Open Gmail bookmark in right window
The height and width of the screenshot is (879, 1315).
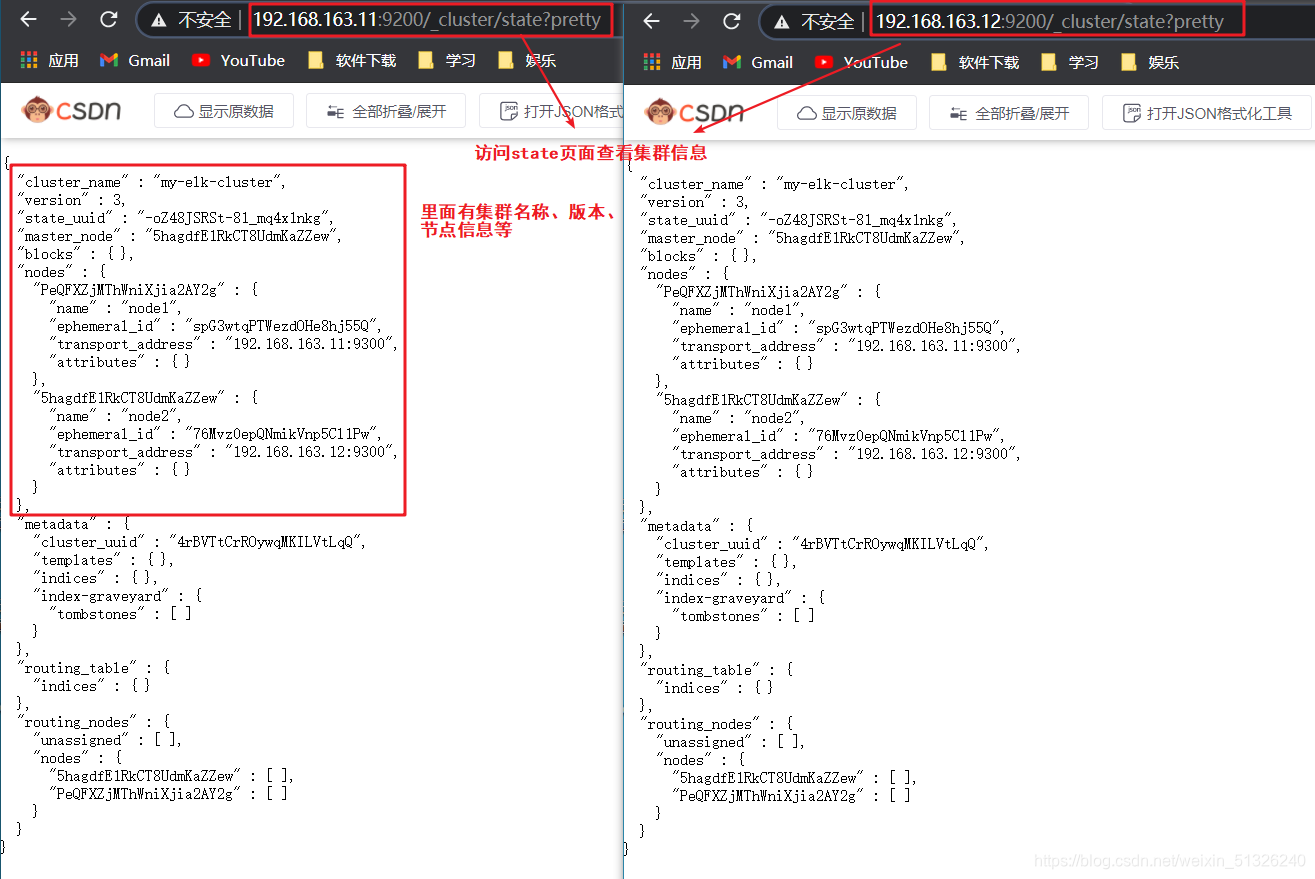[758, 62]
